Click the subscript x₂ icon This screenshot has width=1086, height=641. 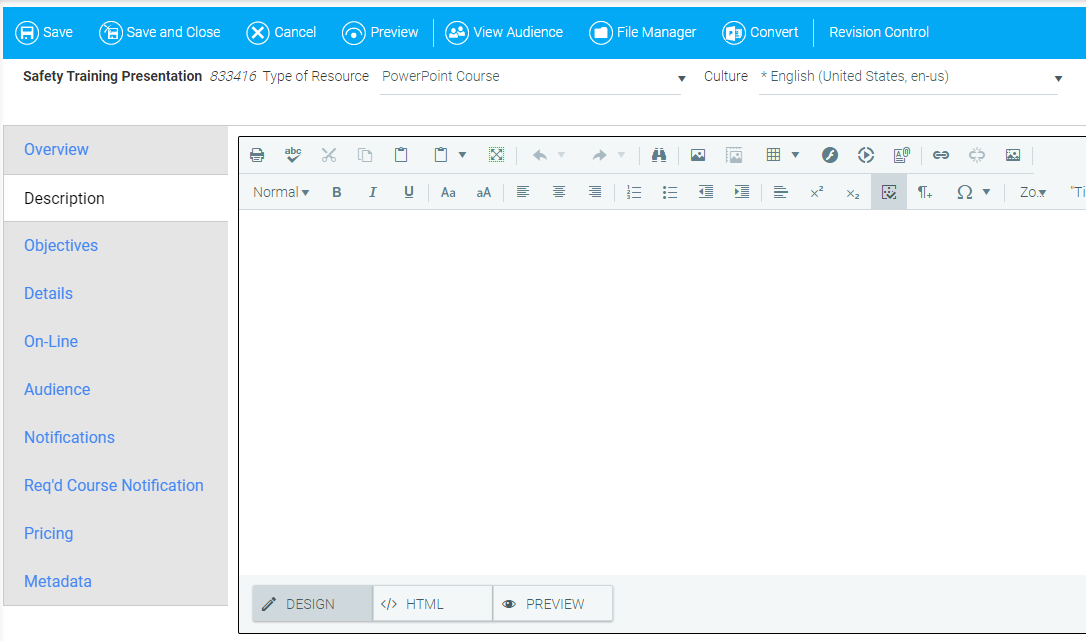coord(853,193)
